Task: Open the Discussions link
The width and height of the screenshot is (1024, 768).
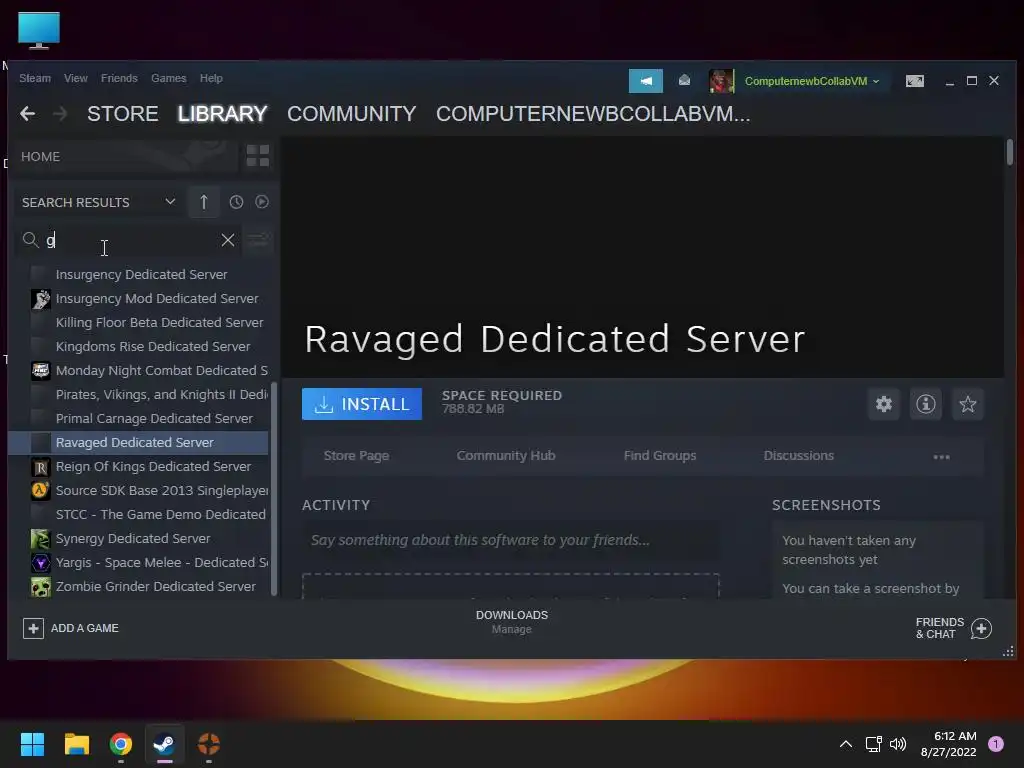Action: tap(799, 456)
